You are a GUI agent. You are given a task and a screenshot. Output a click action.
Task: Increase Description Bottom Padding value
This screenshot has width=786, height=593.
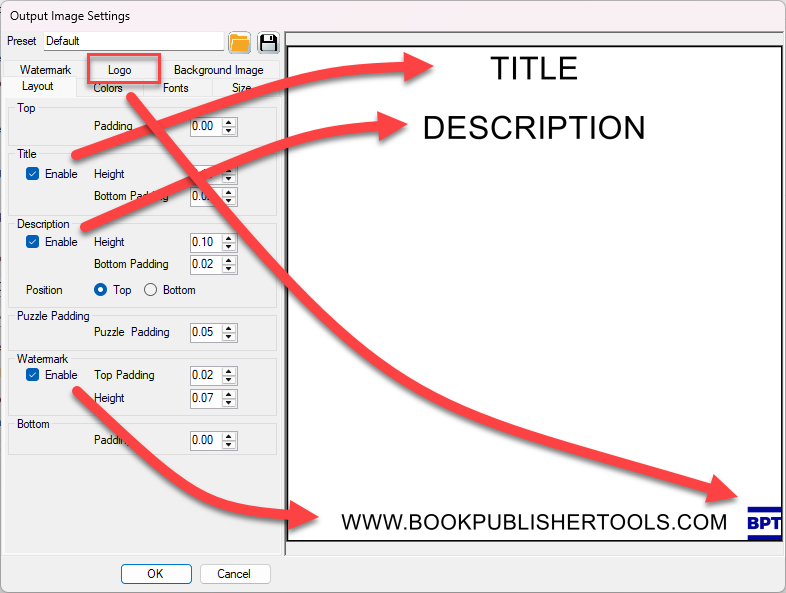point(229,260)
